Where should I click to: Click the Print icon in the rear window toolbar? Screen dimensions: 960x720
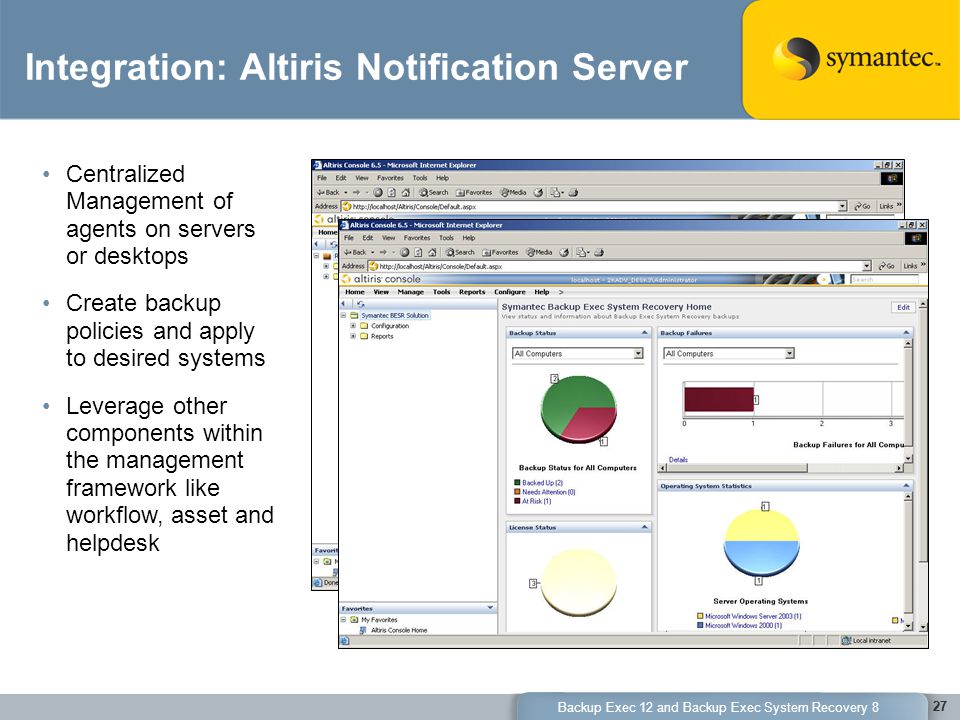(x=573, y=192)
